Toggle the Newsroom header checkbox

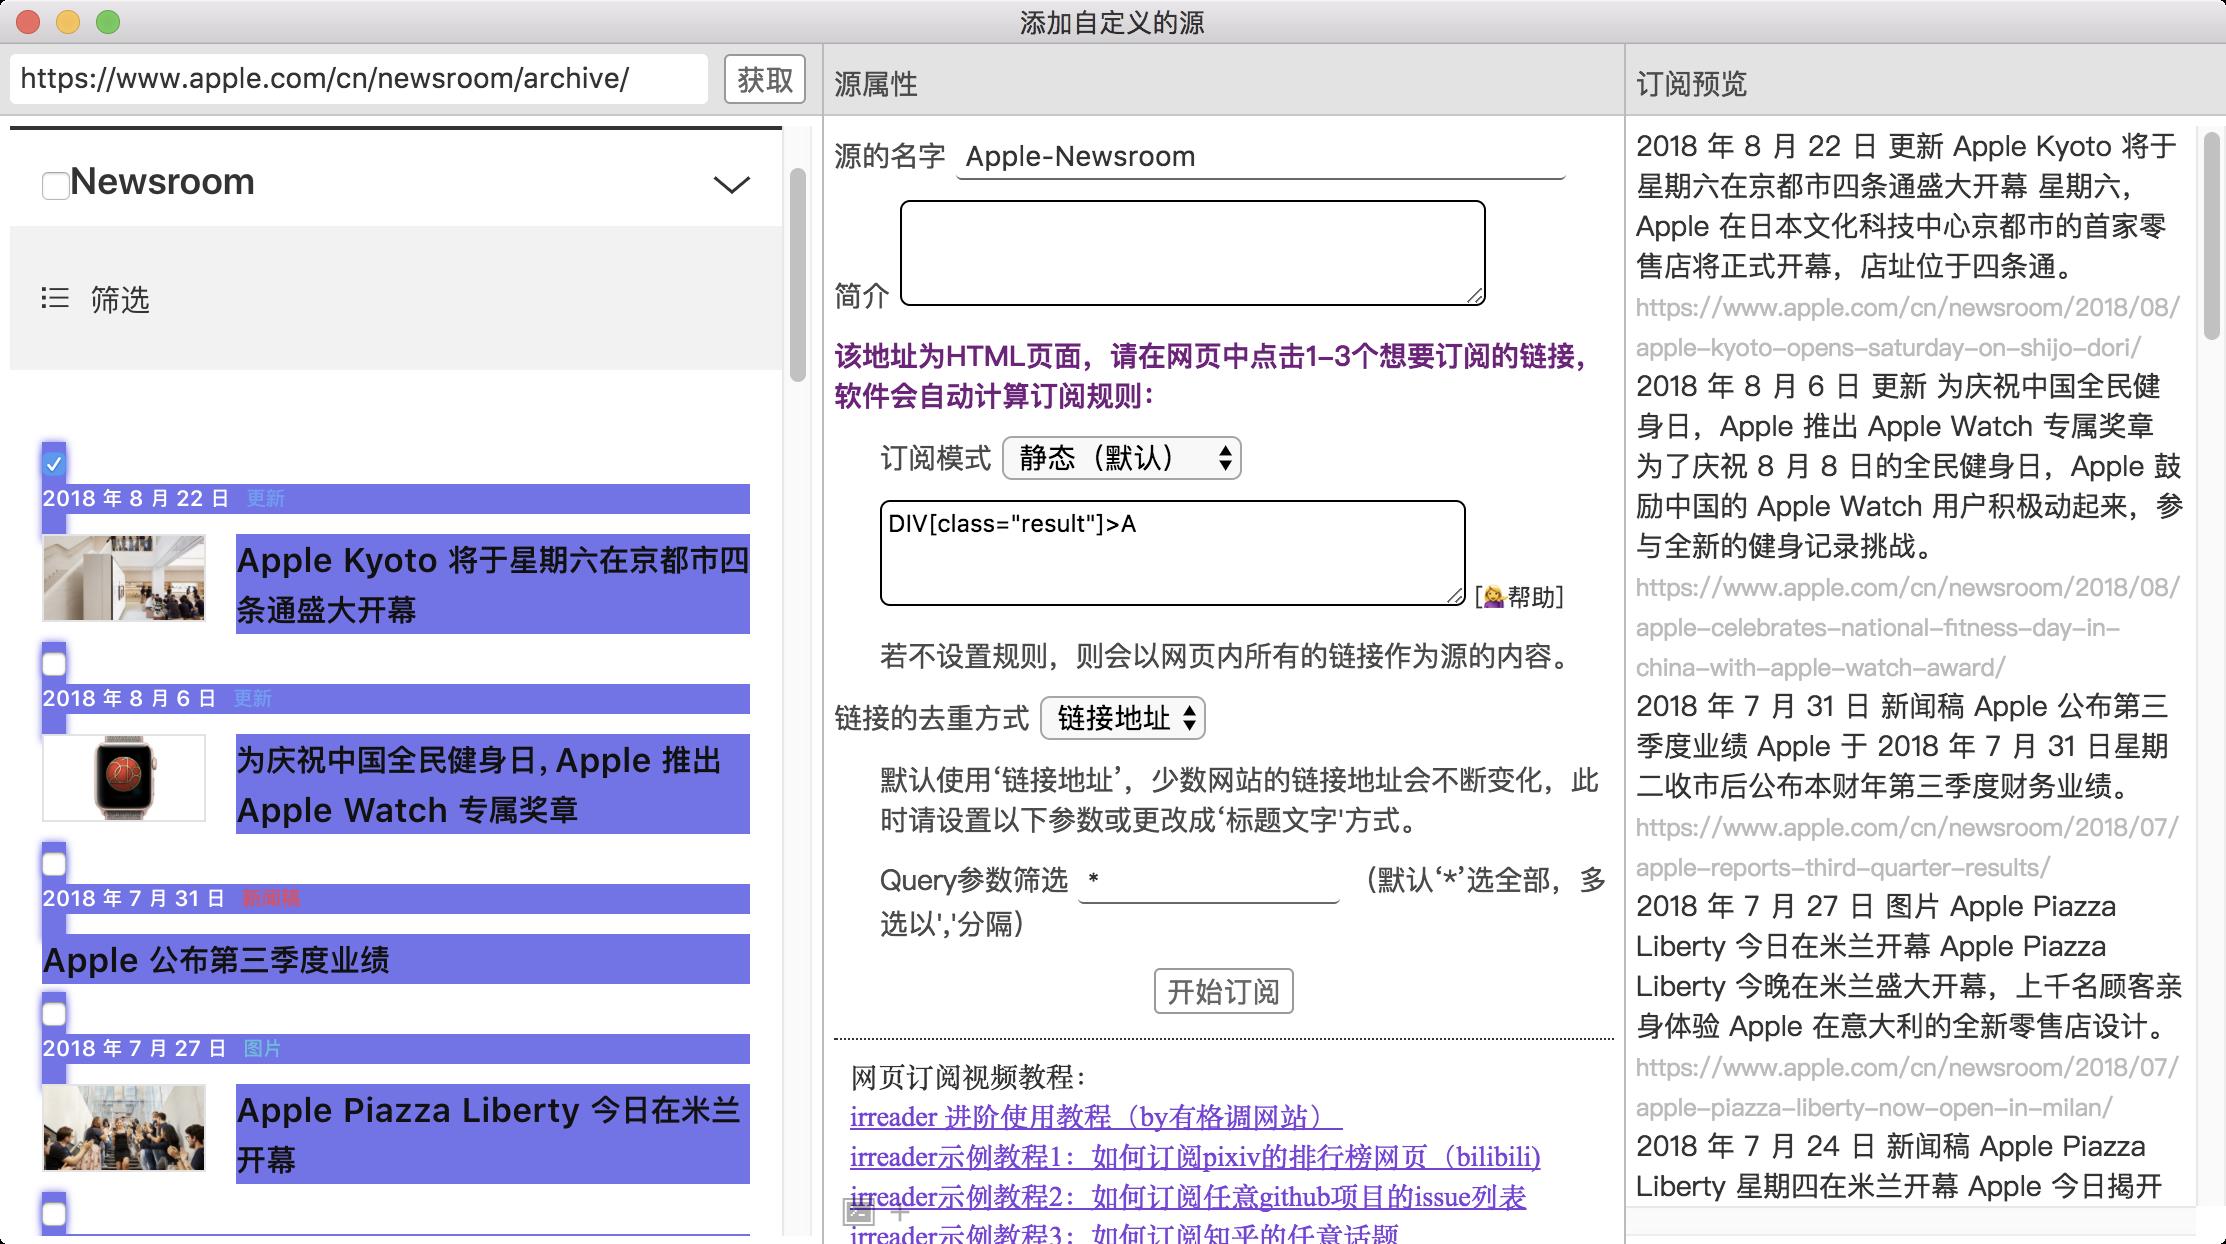pos(55,185)
